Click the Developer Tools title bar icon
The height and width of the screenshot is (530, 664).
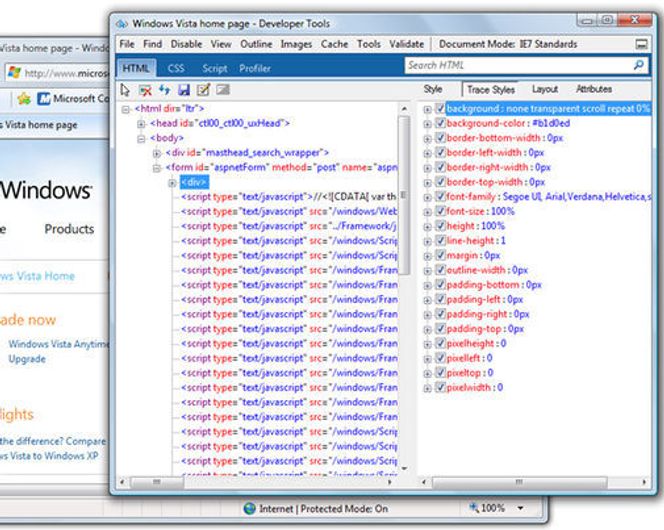point(122,24)
